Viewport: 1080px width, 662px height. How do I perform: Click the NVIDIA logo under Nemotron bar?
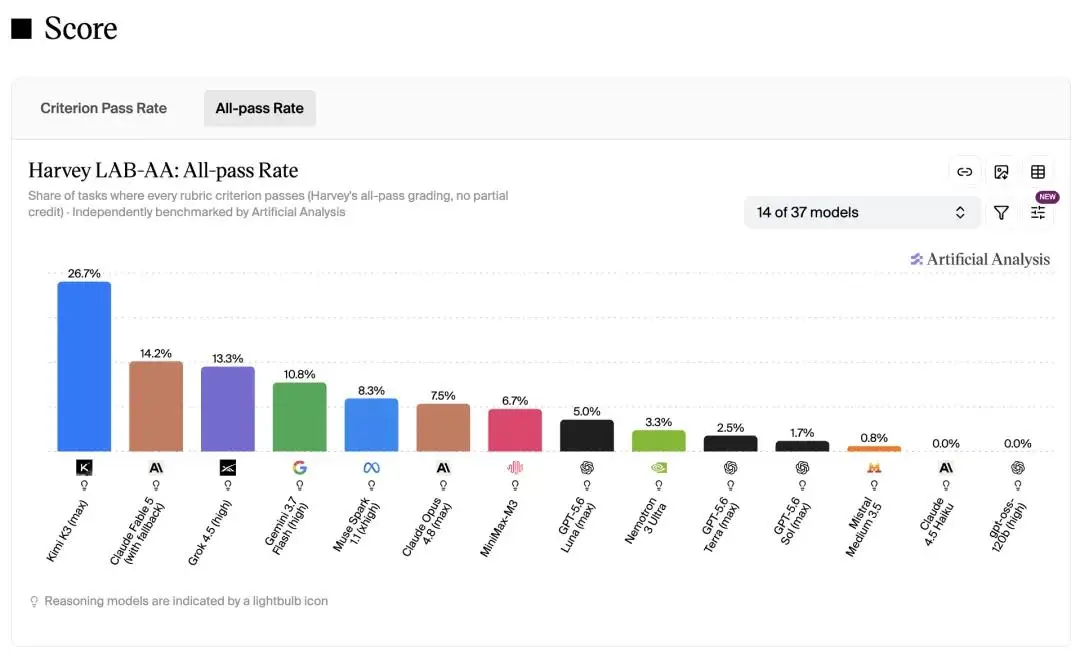point(658,468)
